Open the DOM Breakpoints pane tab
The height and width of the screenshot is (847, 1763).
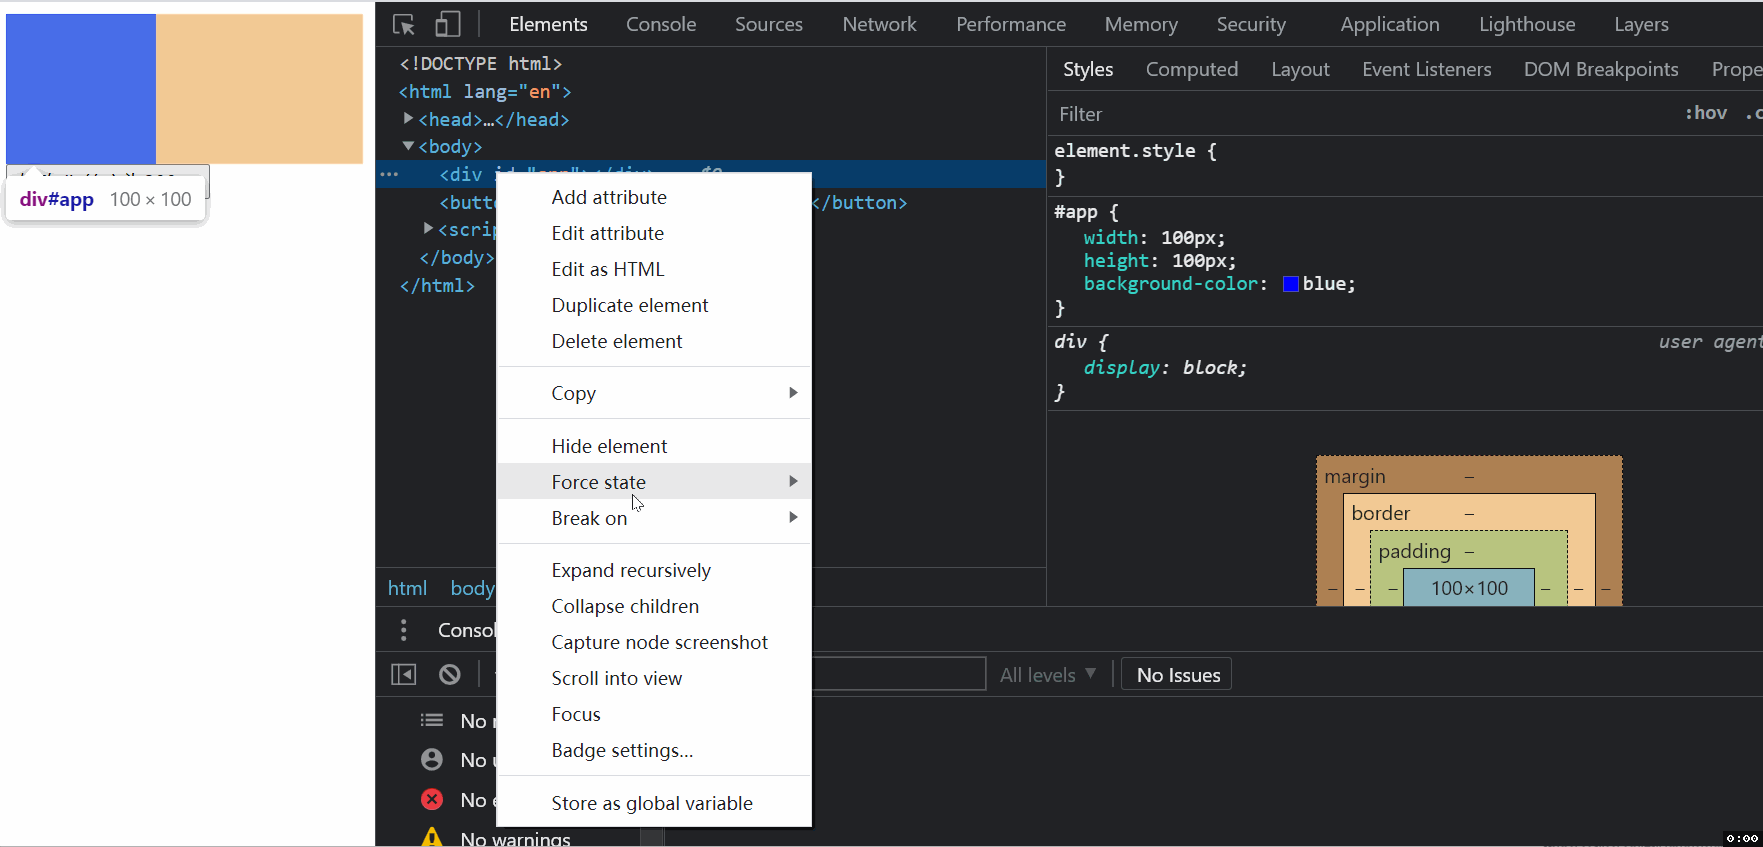point(1601,69)
